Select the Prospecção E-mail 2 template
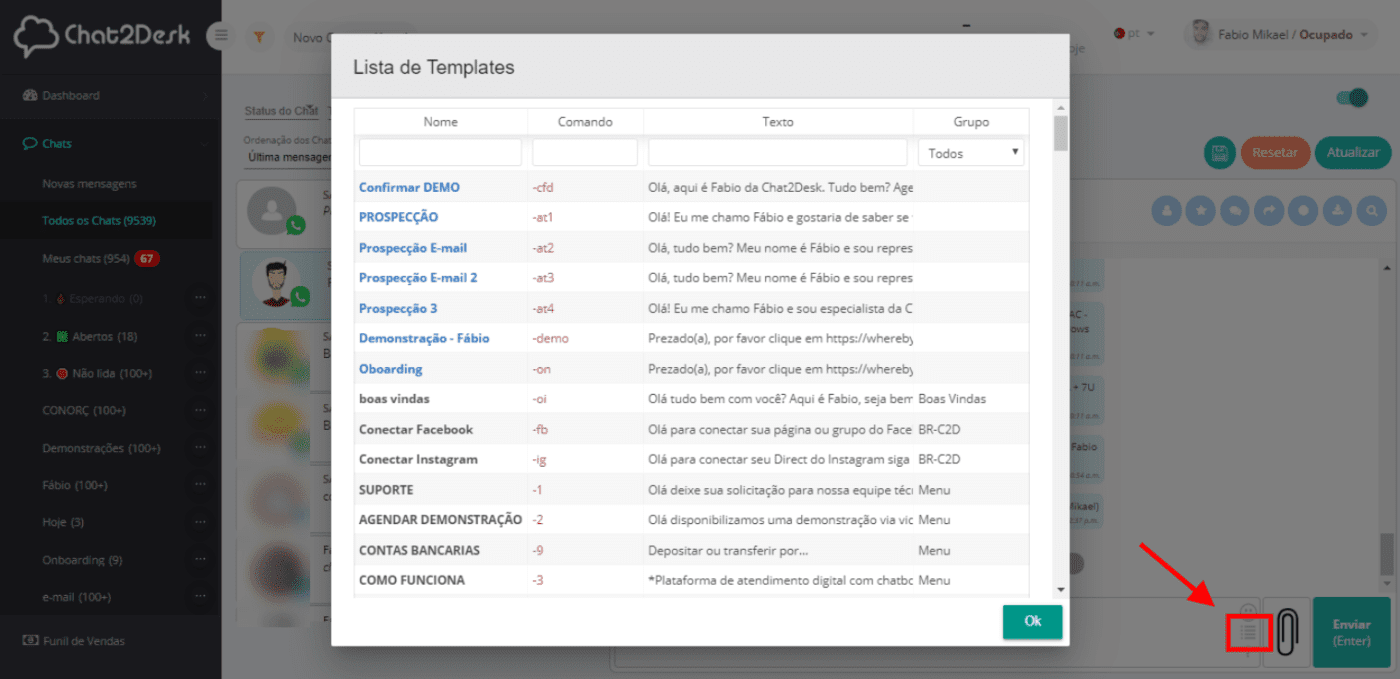This screenshot has height=679, width=1400. pos(418,278)
